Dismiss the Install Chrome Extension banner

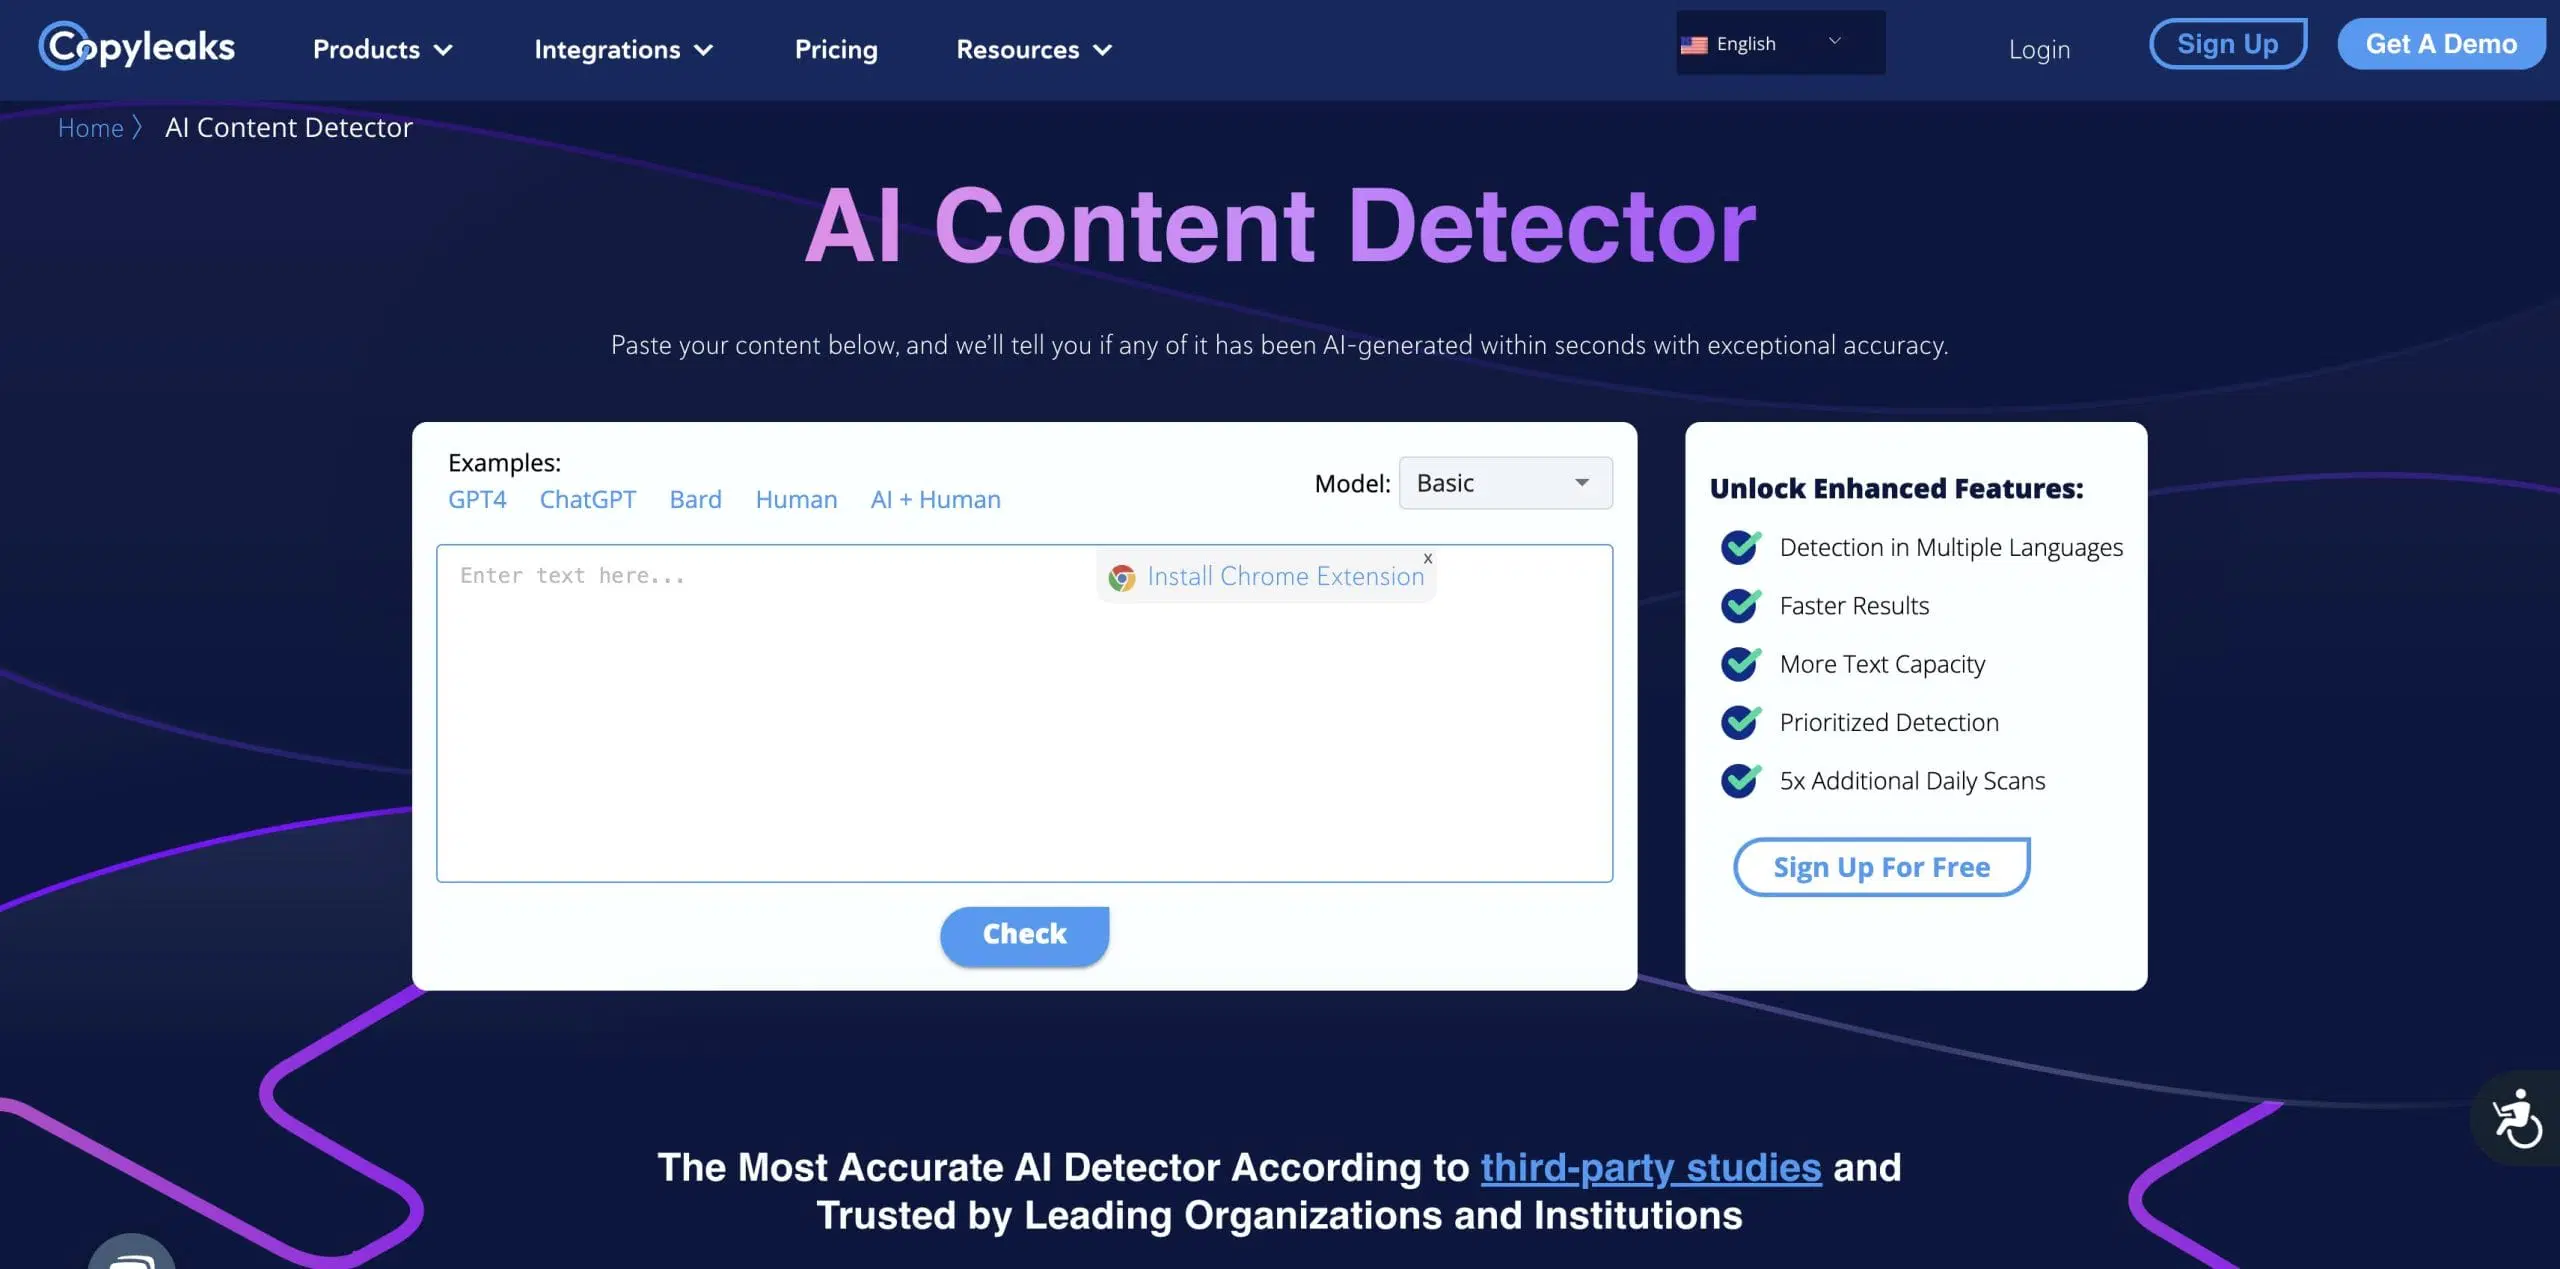click(1428, 558)
